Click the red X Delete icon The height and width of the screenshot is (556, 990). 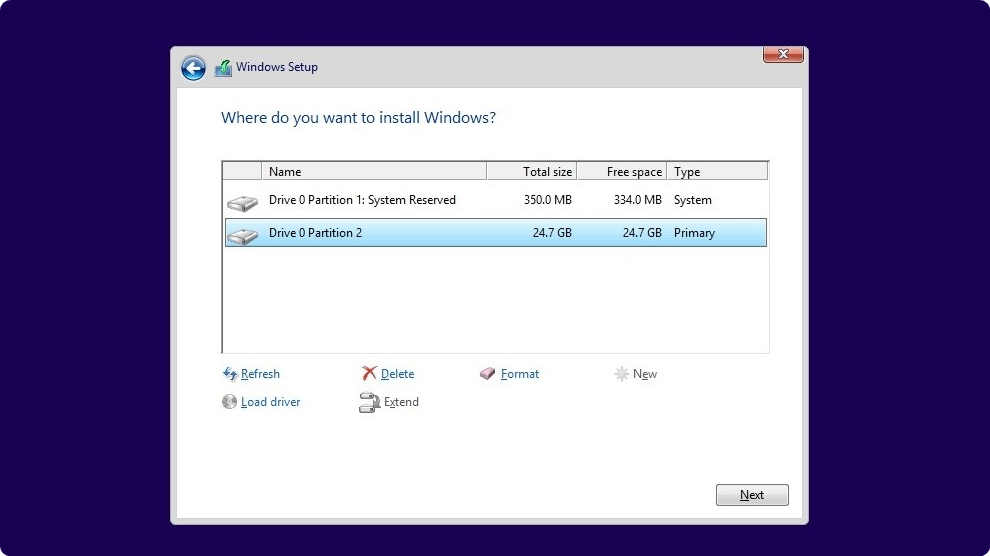click(369, 374)
